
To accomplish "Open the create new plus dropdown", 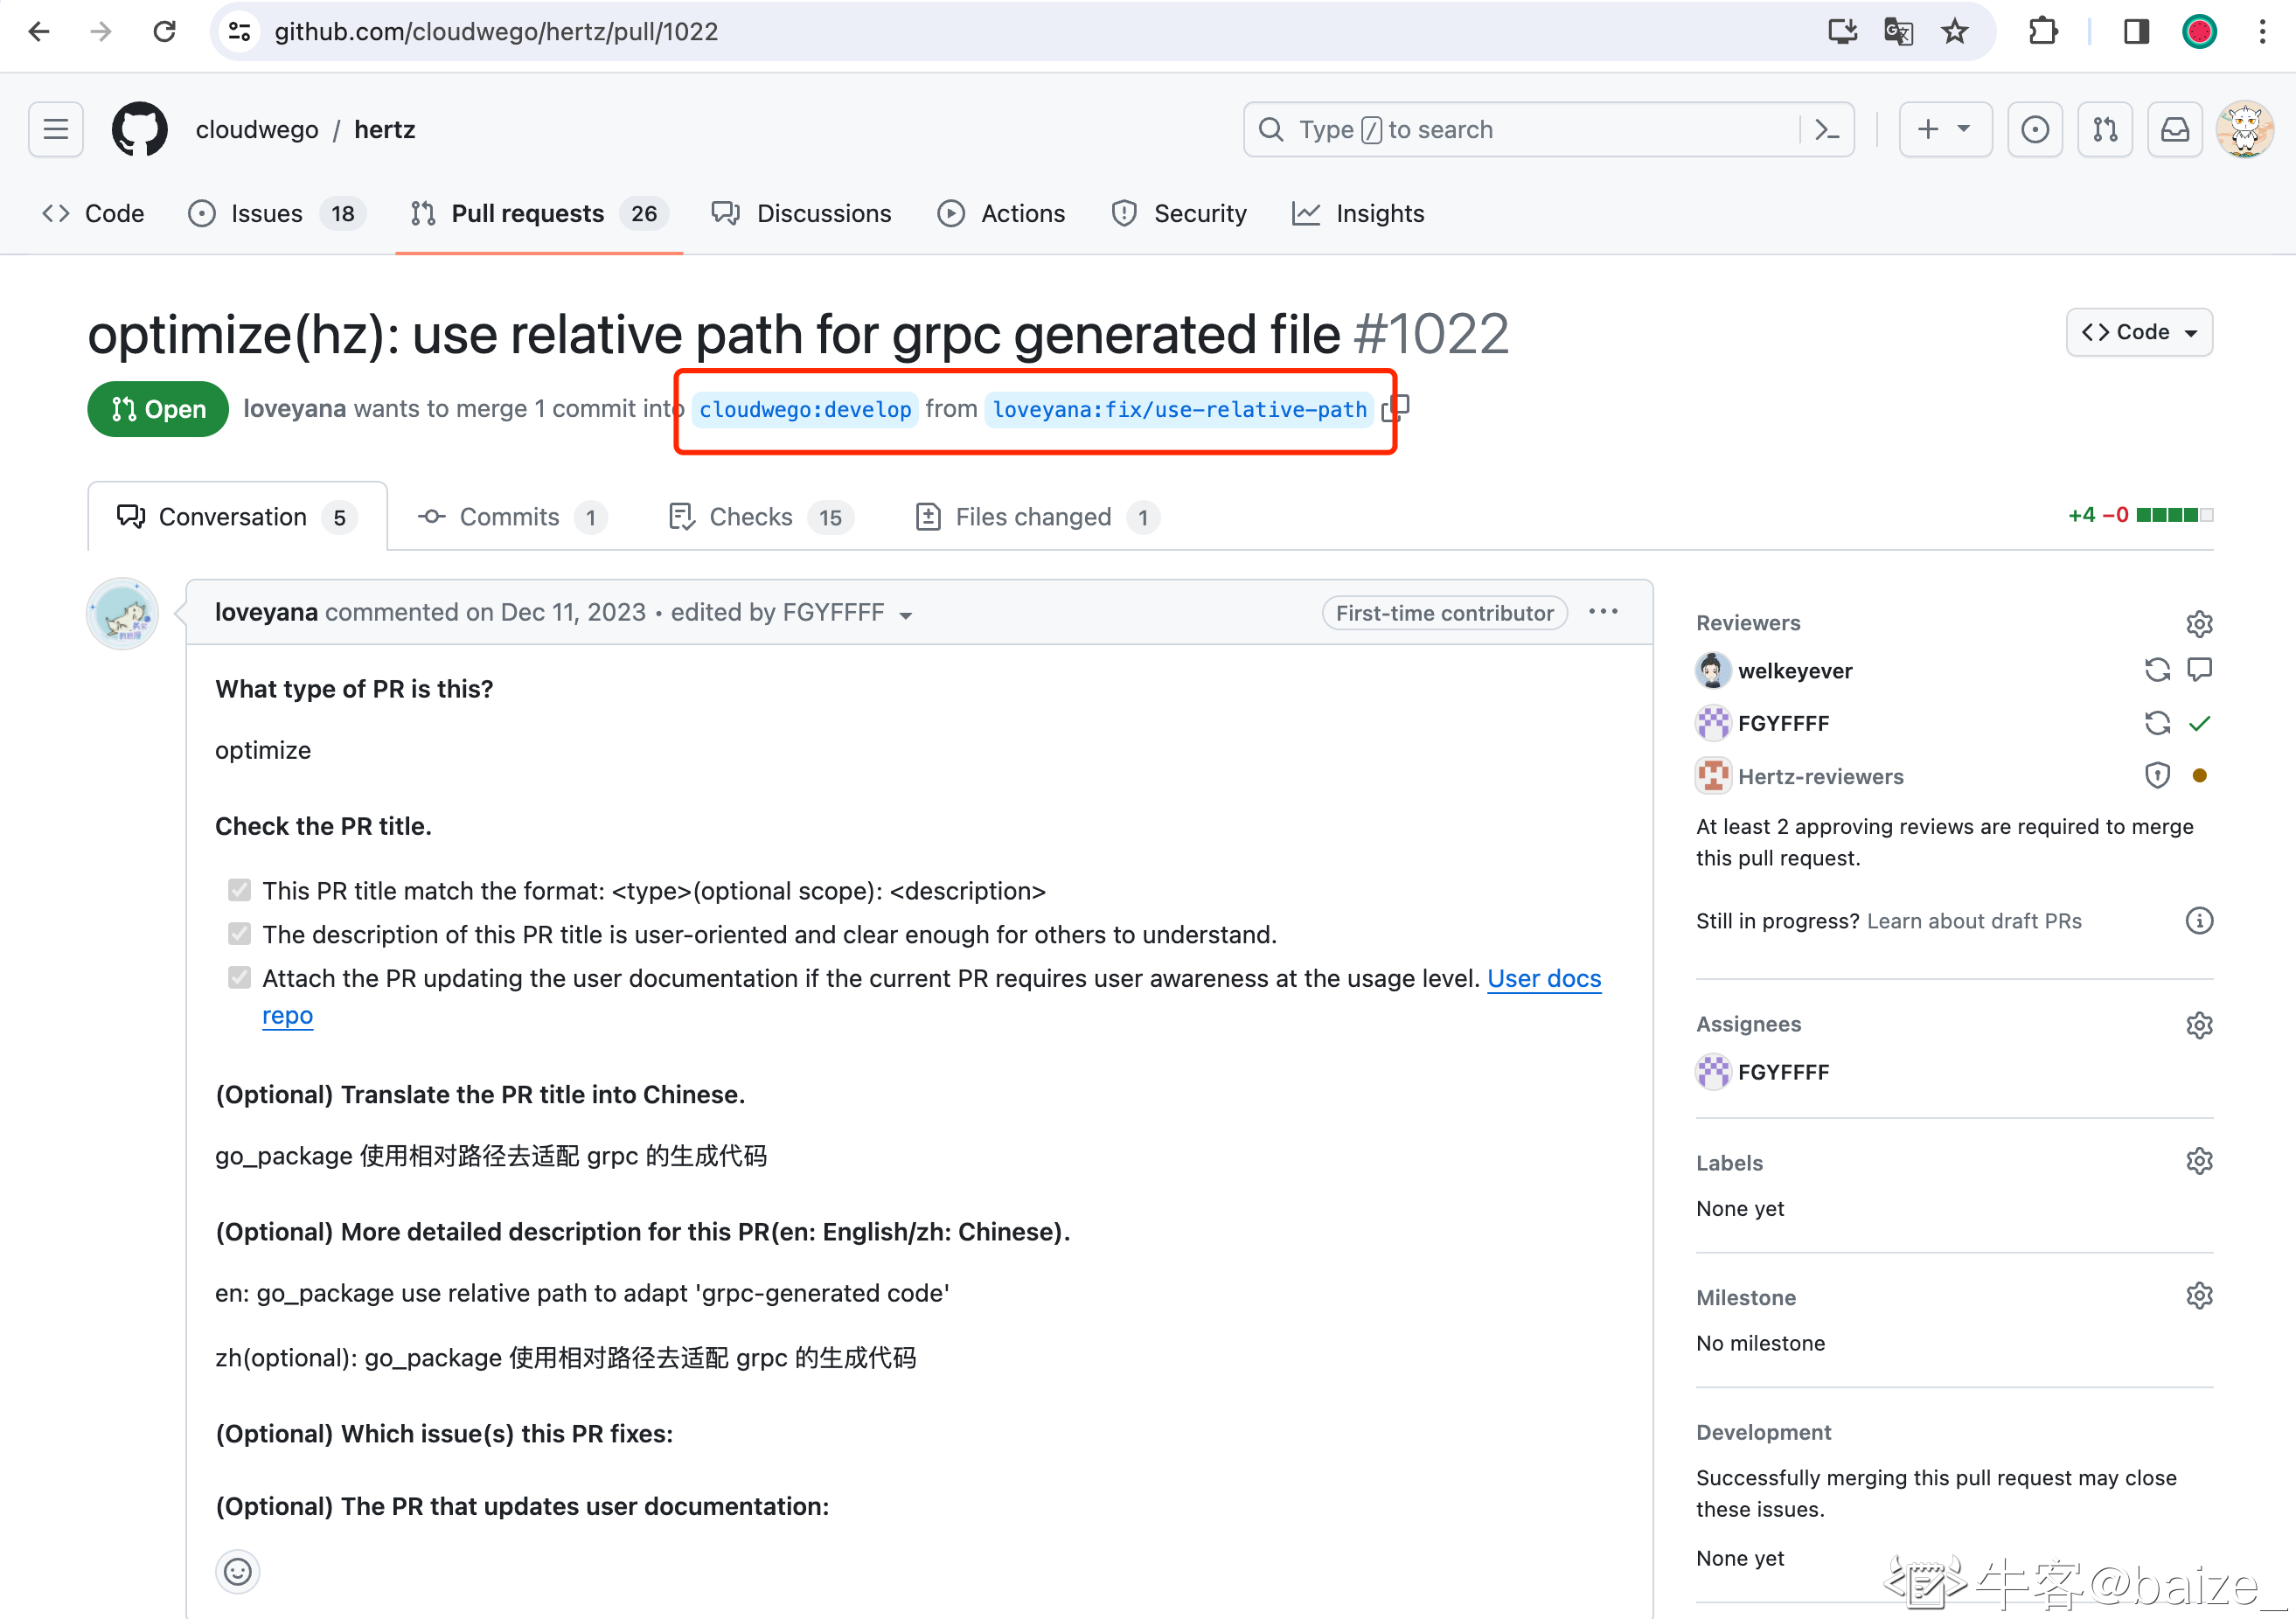I will pos(1944,130).
